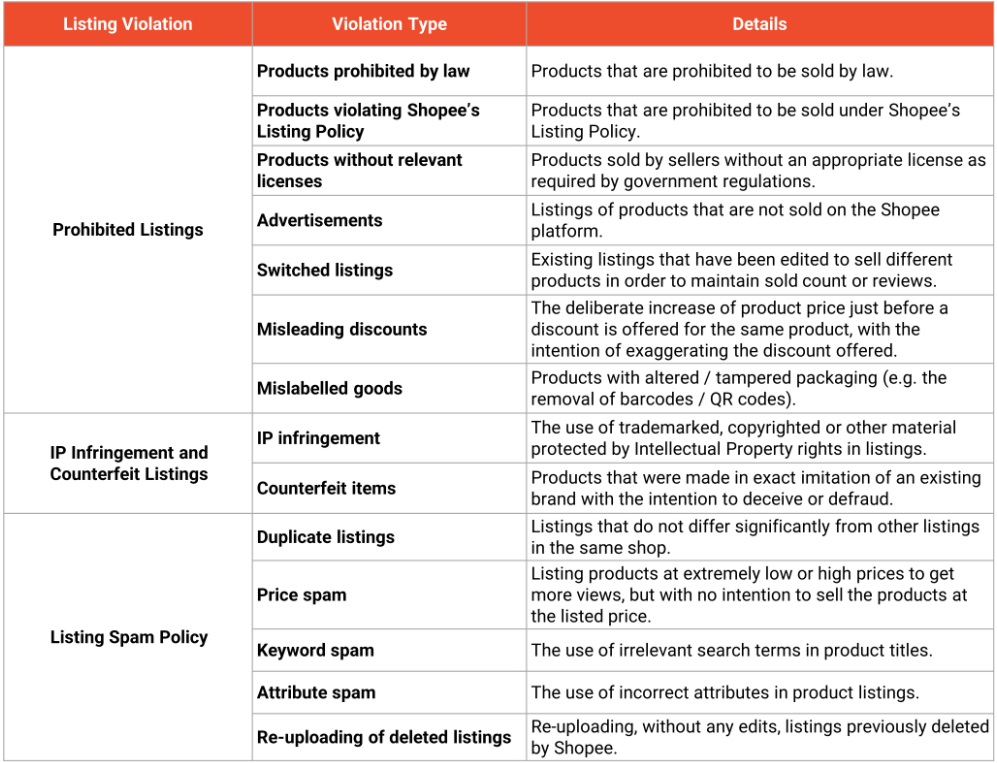Select the Mislabelled goods cell
Viewport: 997px width, 763px height.
330,388
